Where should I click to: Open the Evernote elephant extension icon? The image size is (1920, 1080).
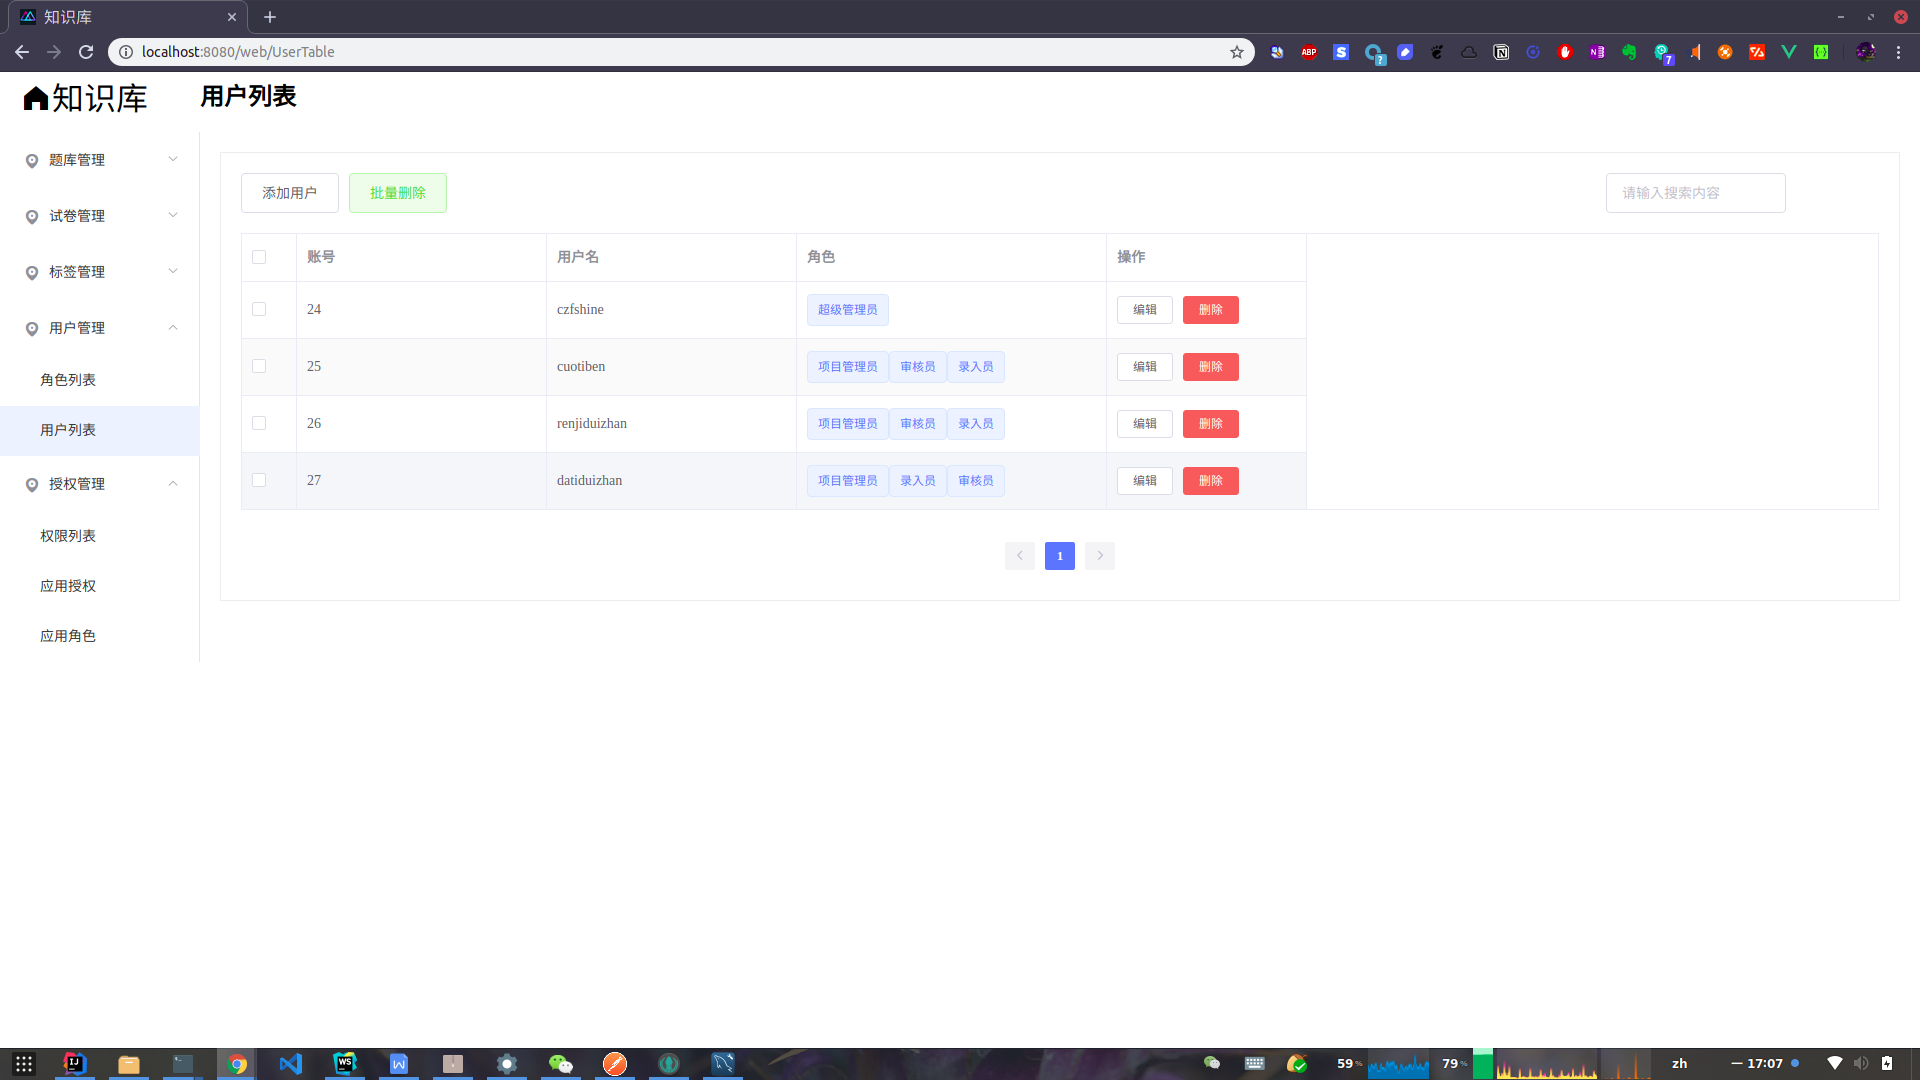1629,52
